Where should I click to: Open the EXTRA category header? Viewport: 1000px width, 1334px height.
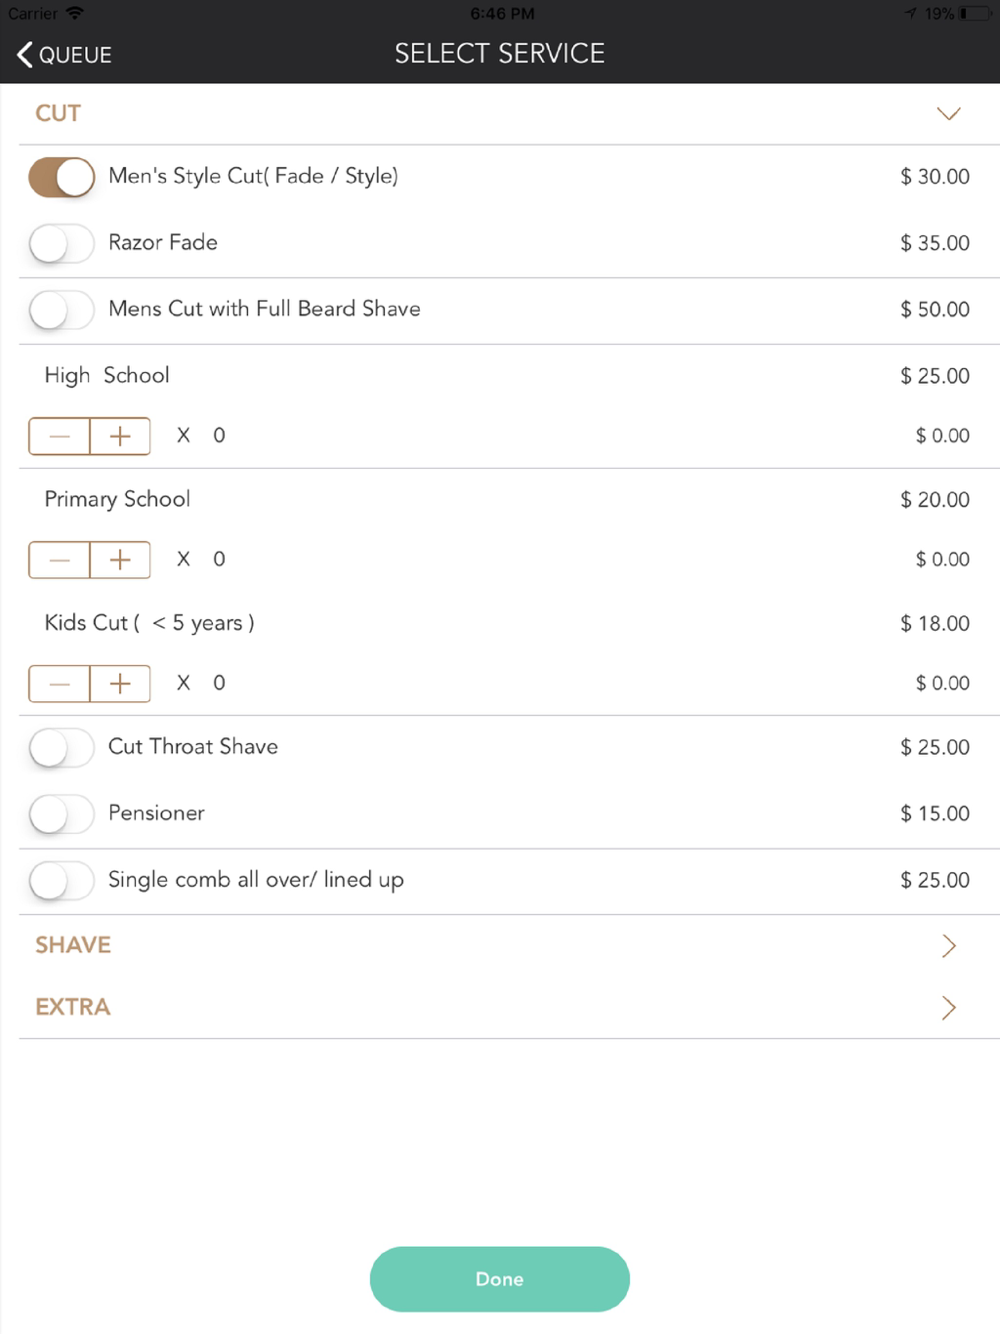[73, 1008]
